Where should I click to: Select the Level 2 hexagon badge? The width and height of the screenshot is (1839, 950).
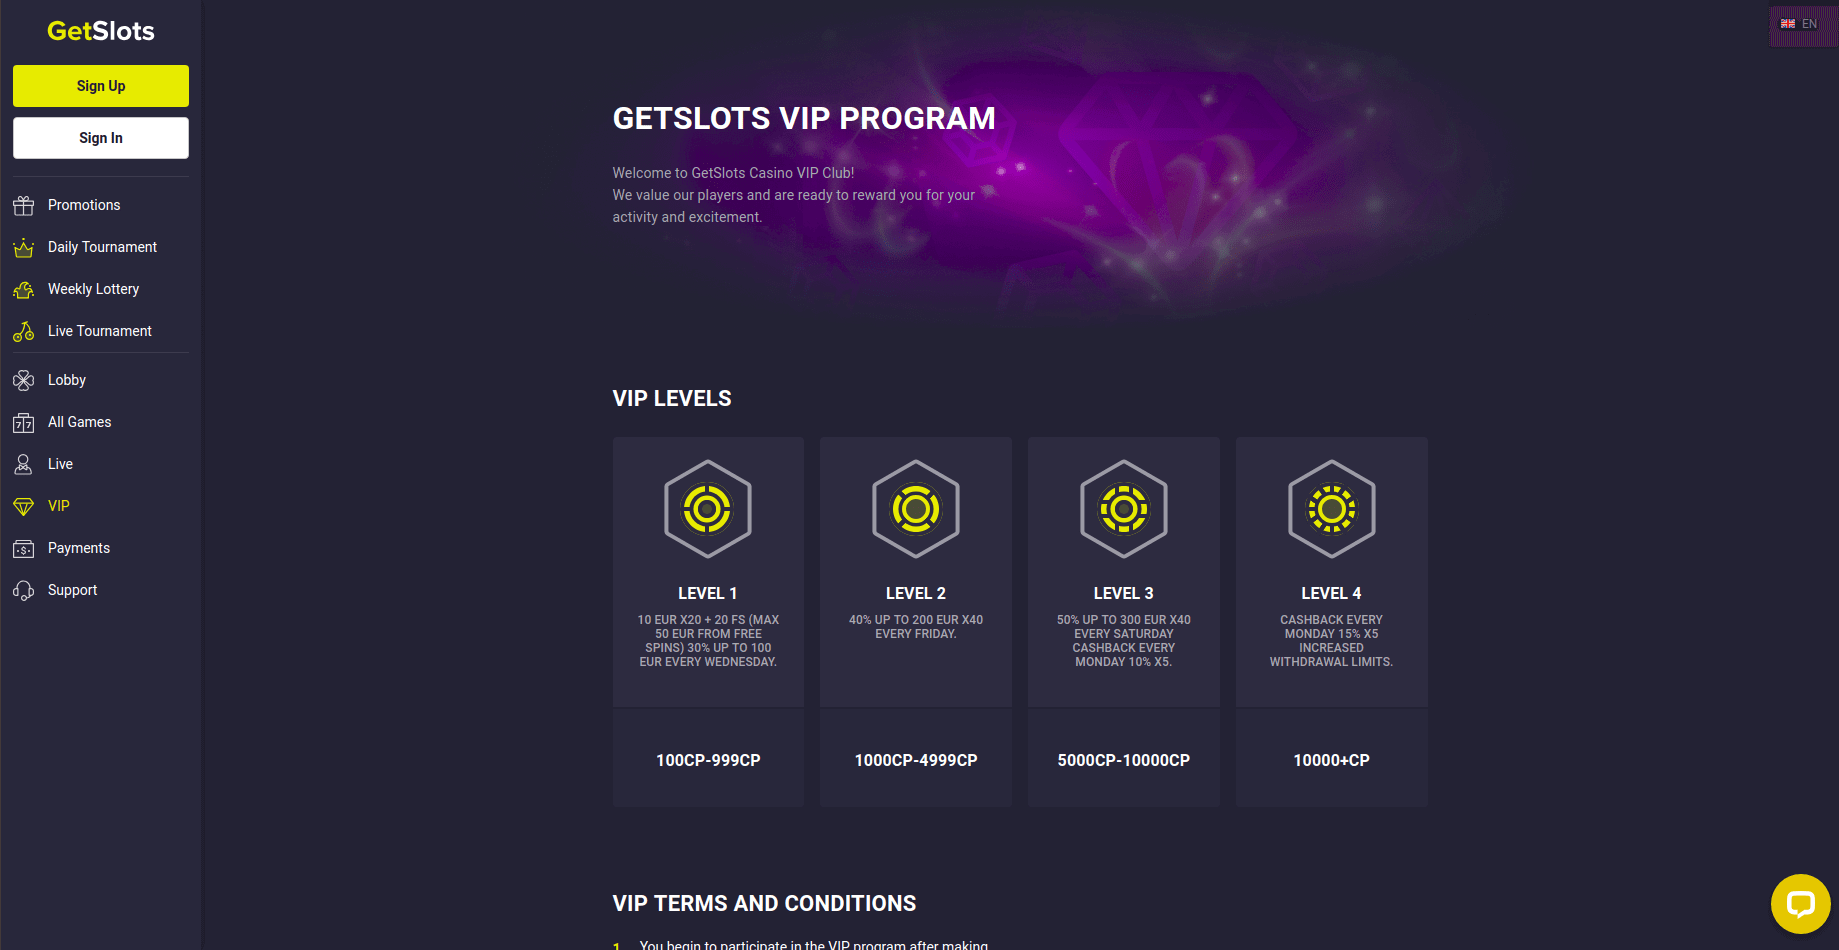click(x=916, y=509)
